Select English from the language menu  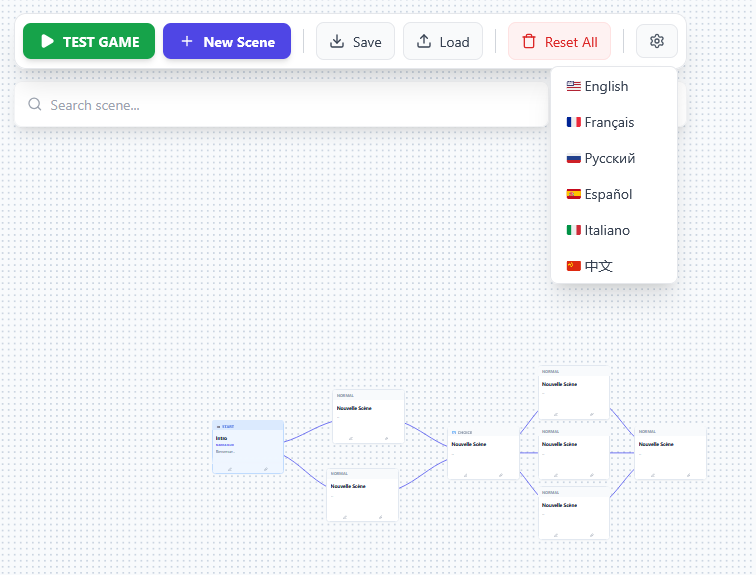pyautogui.click(x=614, y=86)
